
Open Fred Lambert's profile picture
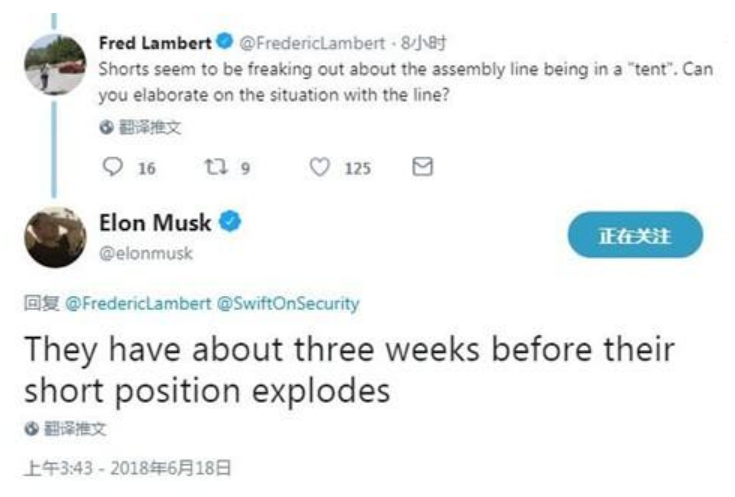[55, 64]
